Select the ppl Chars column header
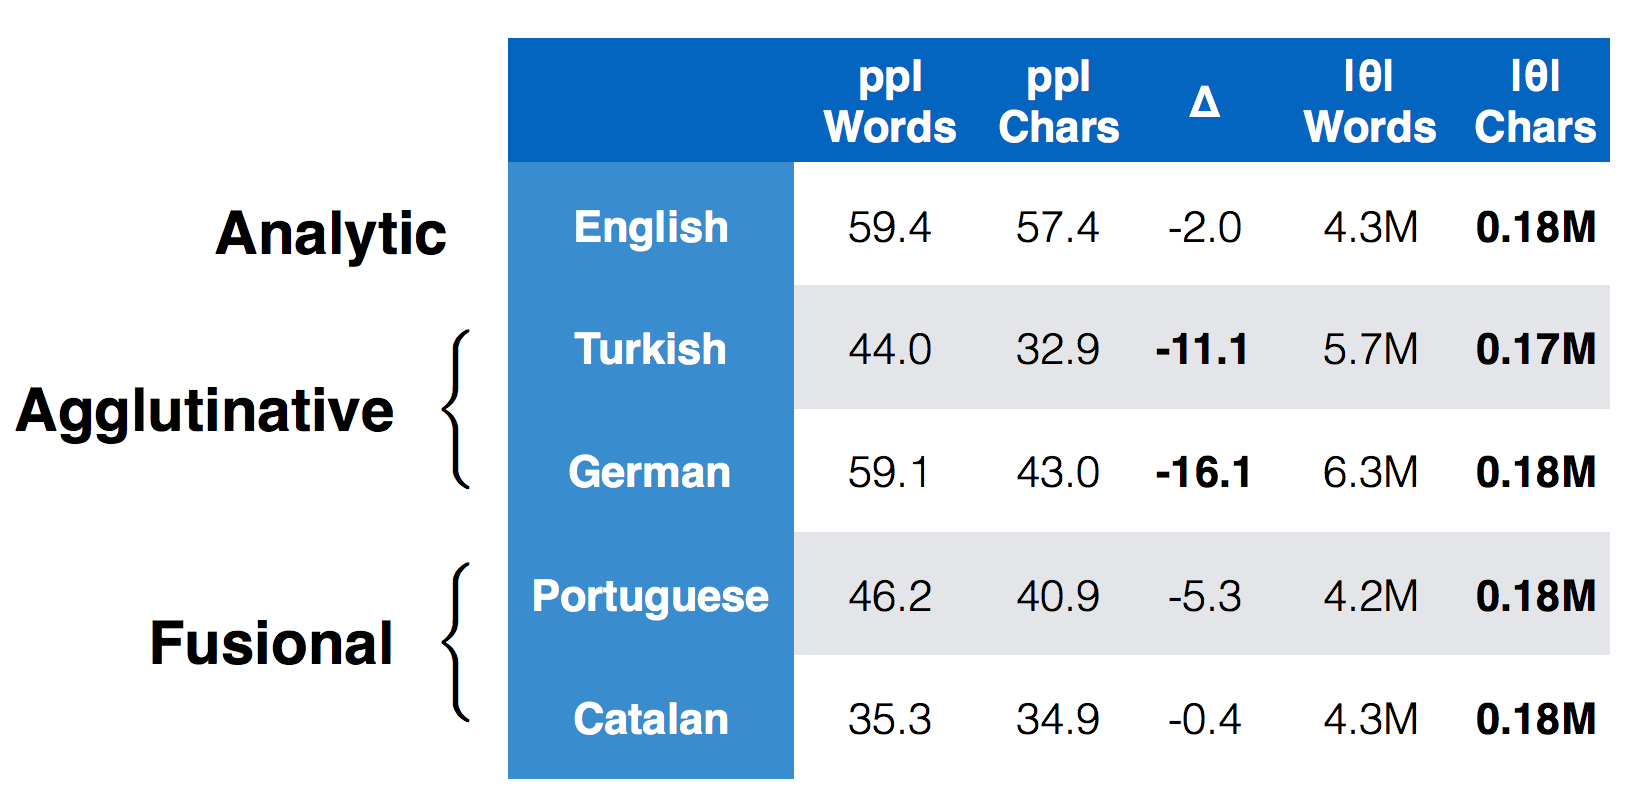The image size is (1651, 790). [1059, 102]
